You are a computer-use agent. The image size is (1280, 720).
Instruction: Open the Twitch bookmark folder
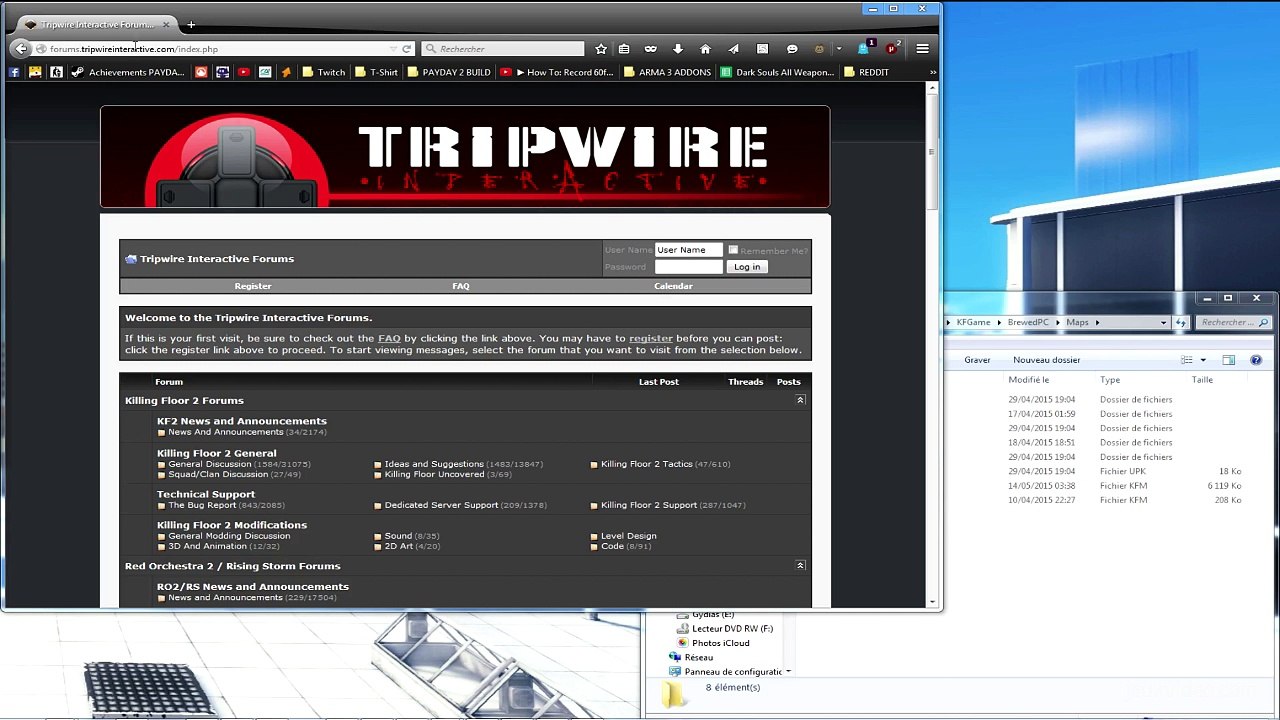323,72
